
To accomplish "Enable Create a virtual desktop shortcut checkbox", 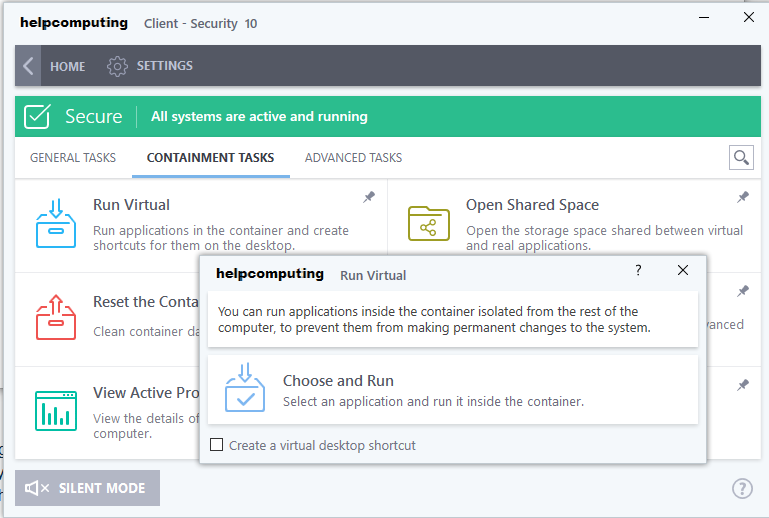I will (x=216, y=444).
